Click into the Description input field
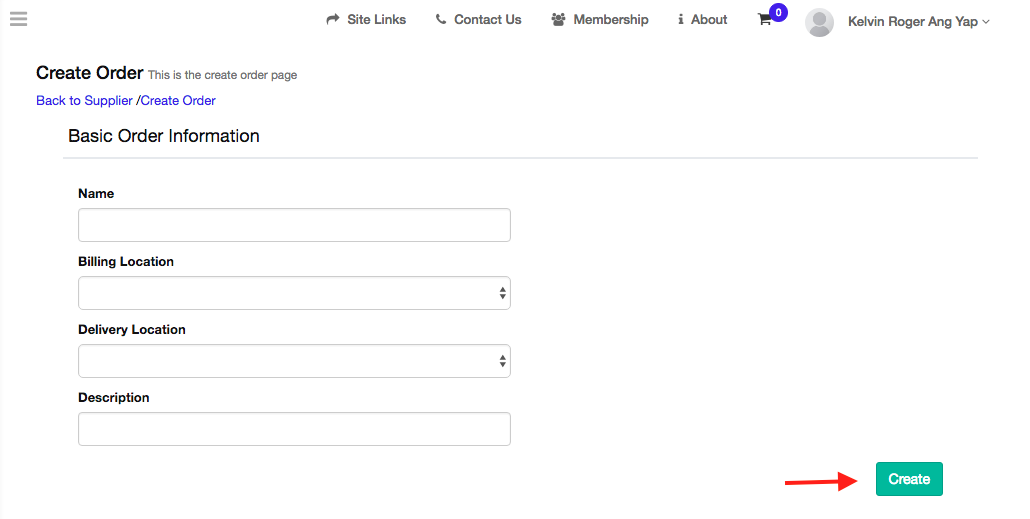The height and width of the screenshot is (519, 1030). point(294,429)
